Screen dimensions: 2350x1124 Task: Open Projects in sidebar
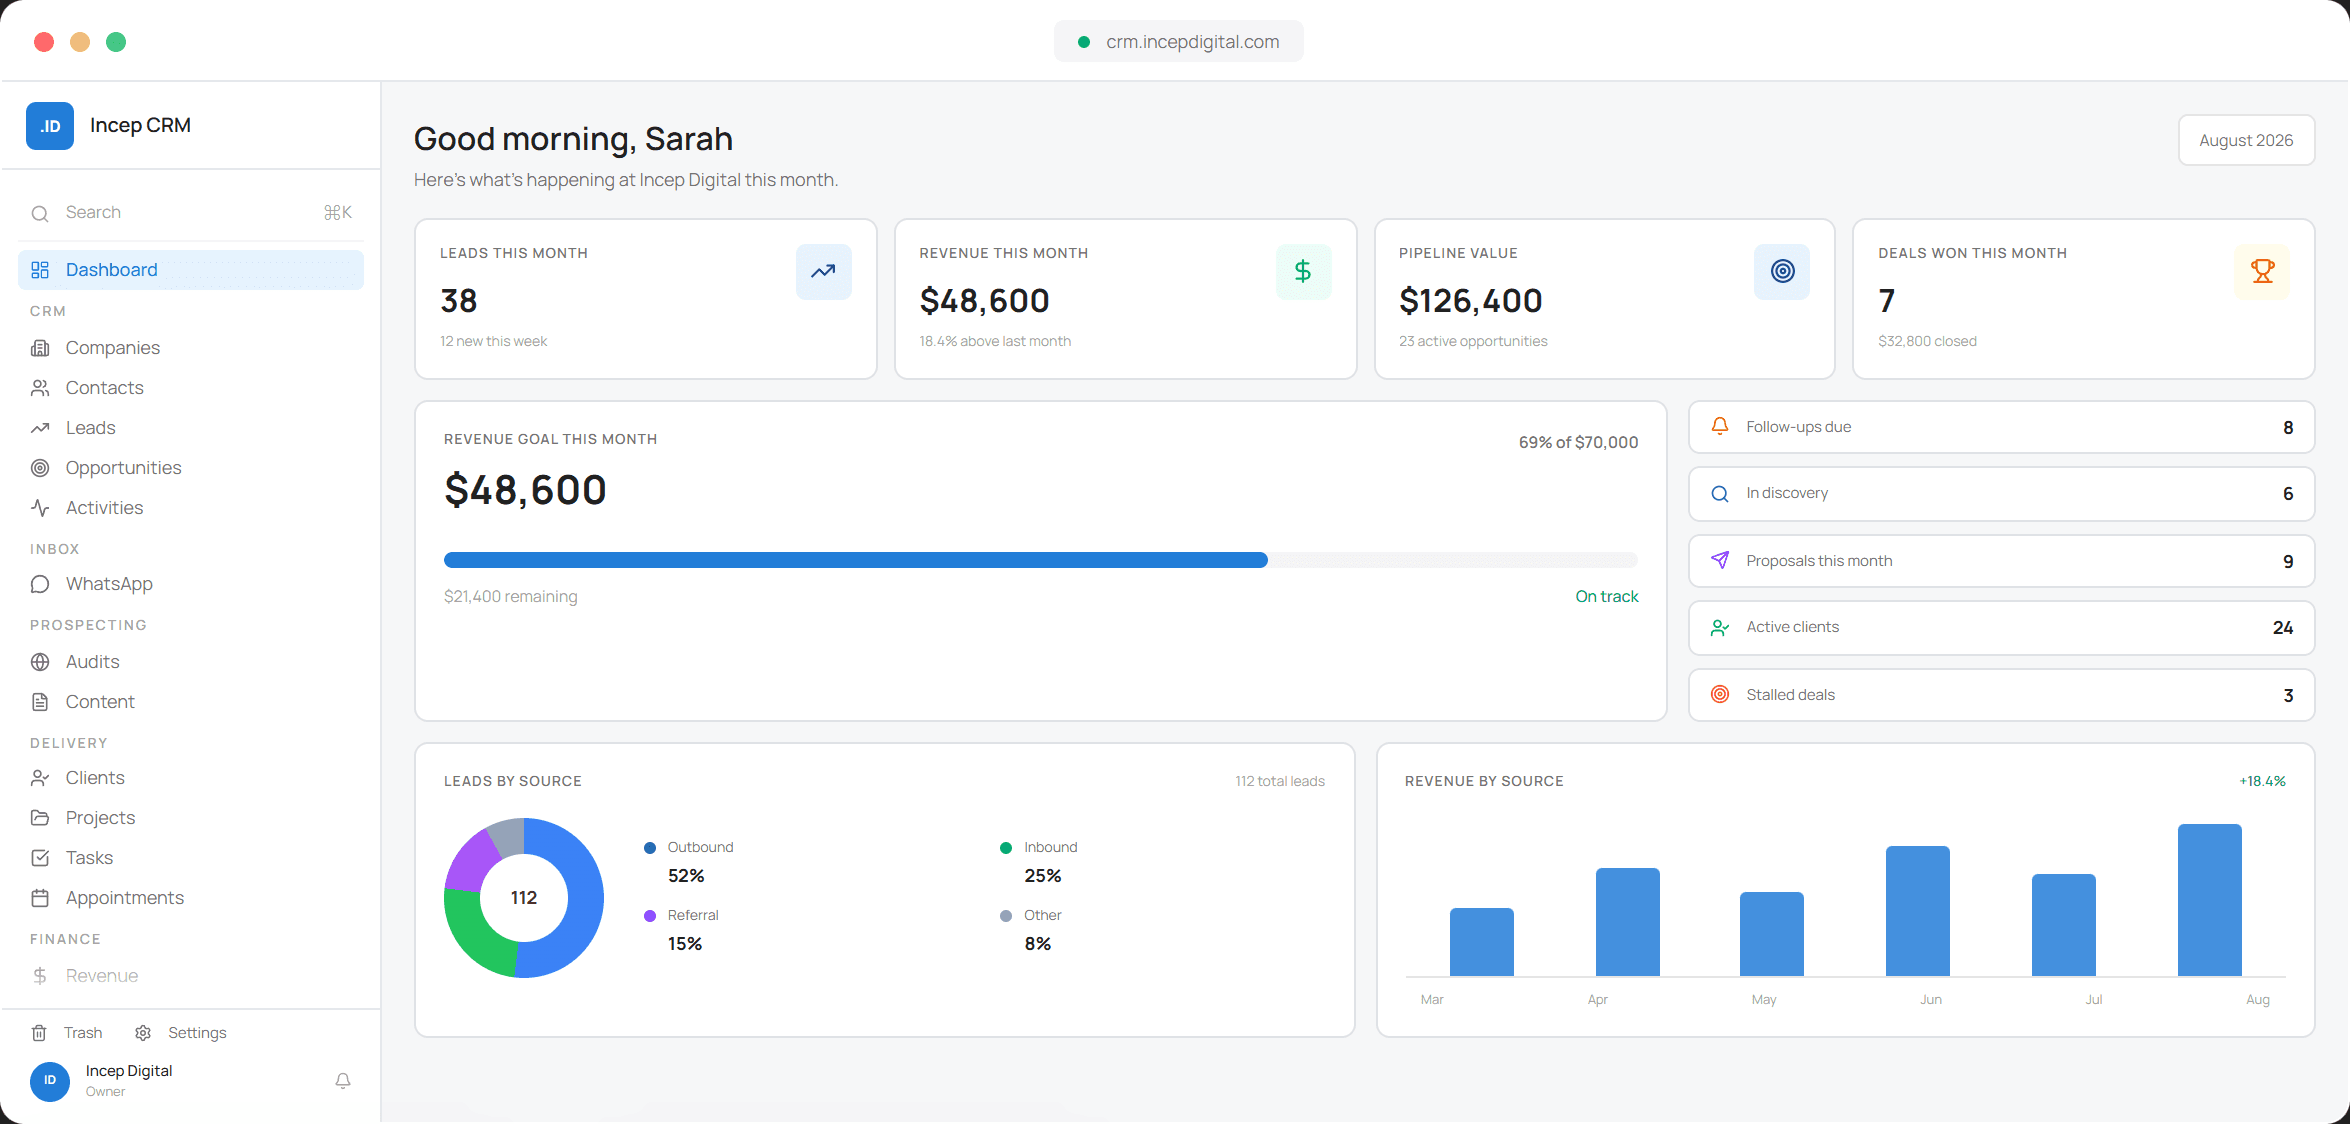(191, 818)
